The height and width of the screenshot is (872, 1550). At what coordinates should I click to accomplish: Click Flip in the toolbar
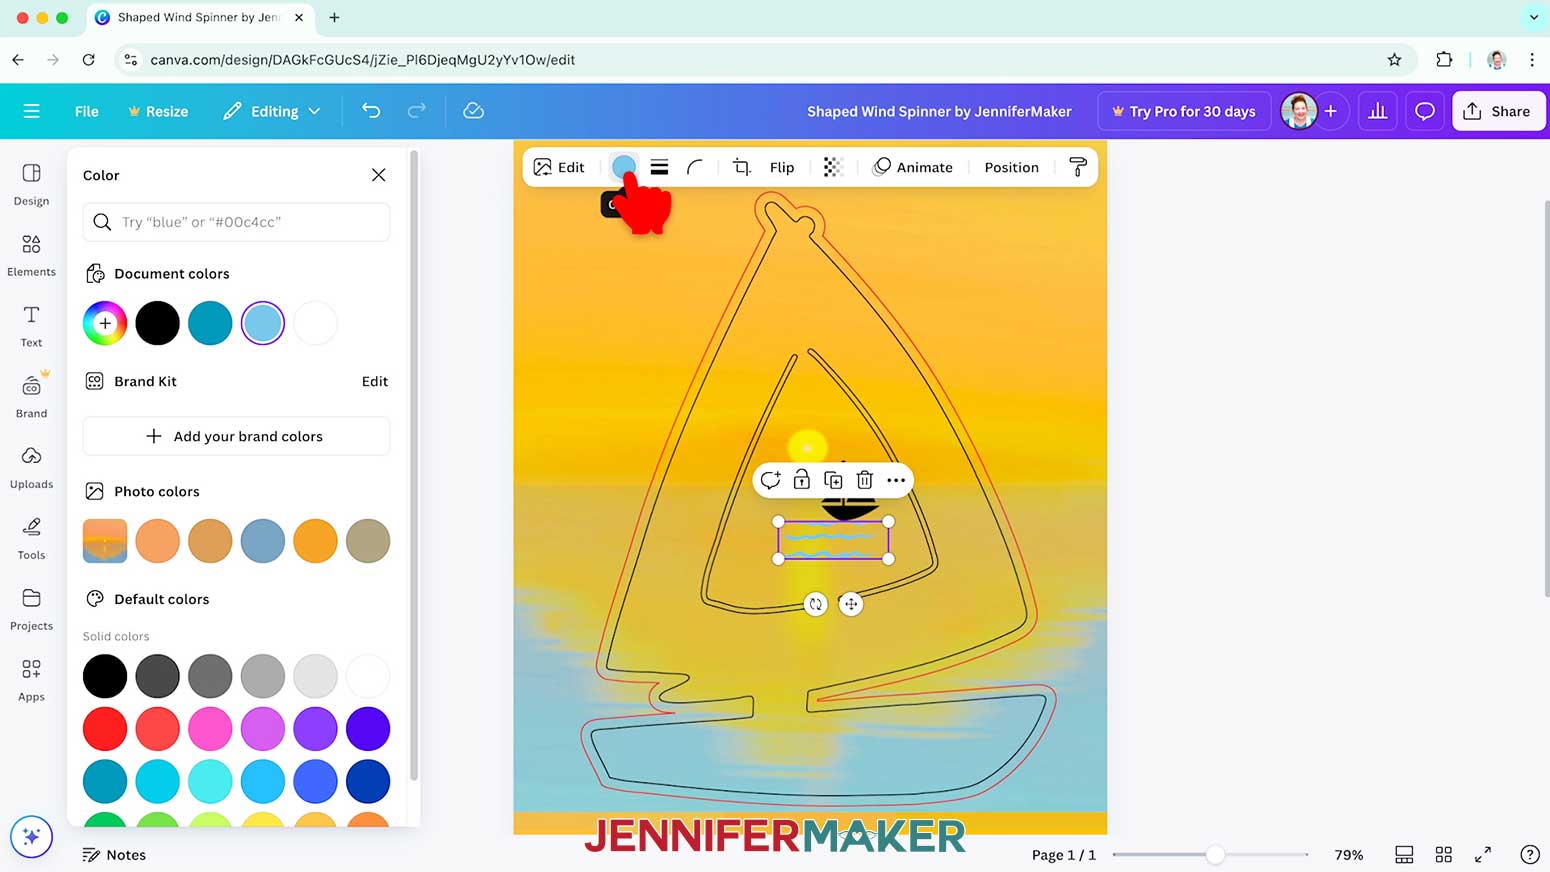pyautogui.click(x=782, y=167)
